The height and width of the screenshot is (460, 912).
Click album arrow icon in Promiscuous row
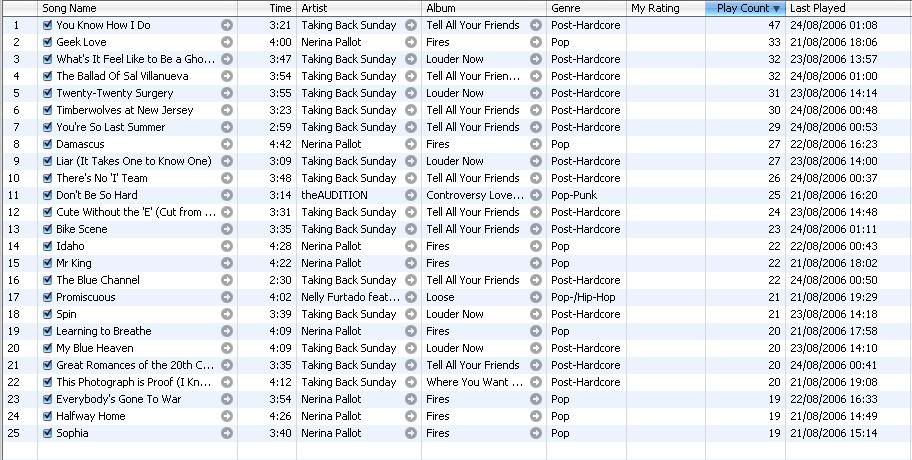(x=536, y=297)
